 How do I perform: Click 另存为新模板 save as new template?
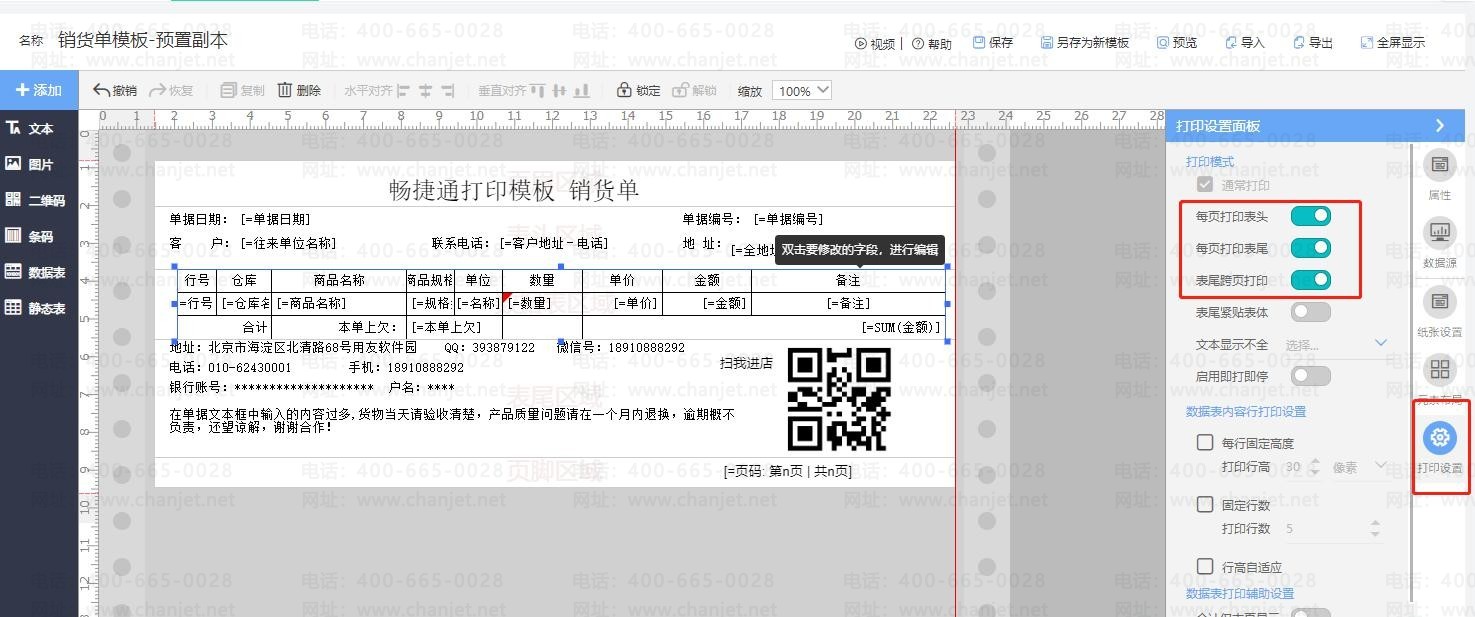(x=1085, y=43)
